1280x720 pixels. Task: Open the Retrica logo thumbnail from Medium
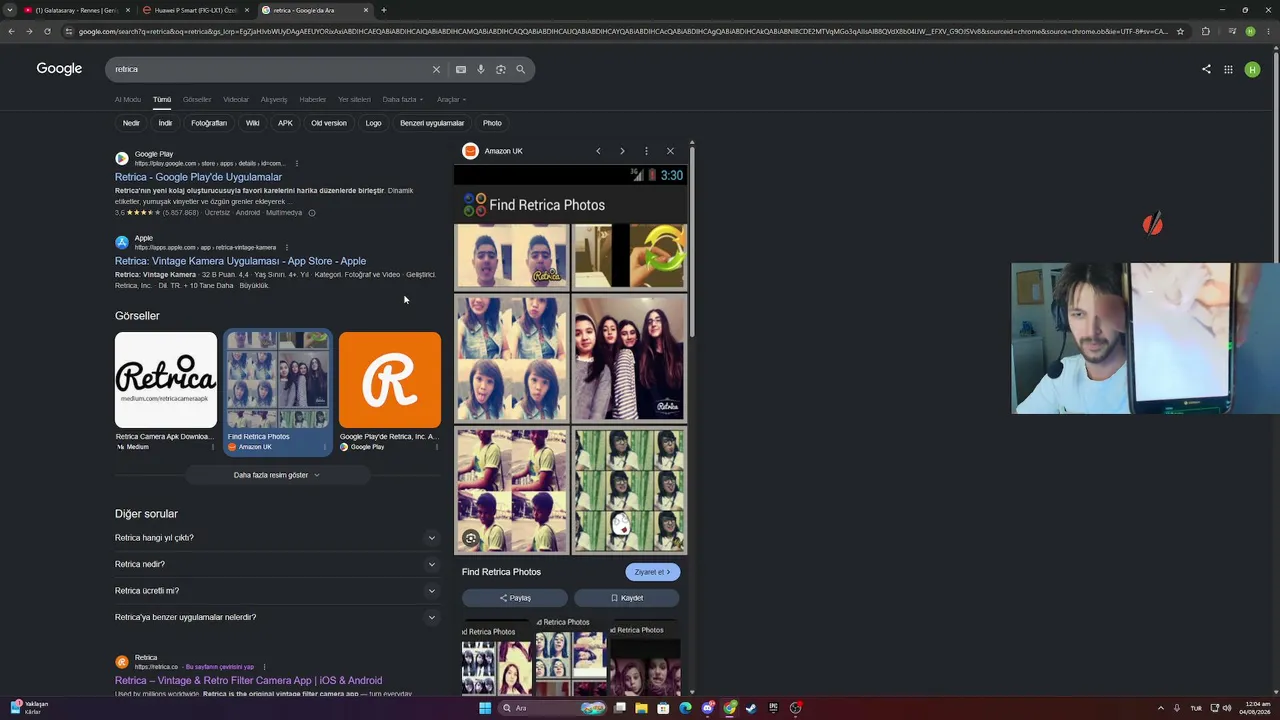click(x=166, y=380)
